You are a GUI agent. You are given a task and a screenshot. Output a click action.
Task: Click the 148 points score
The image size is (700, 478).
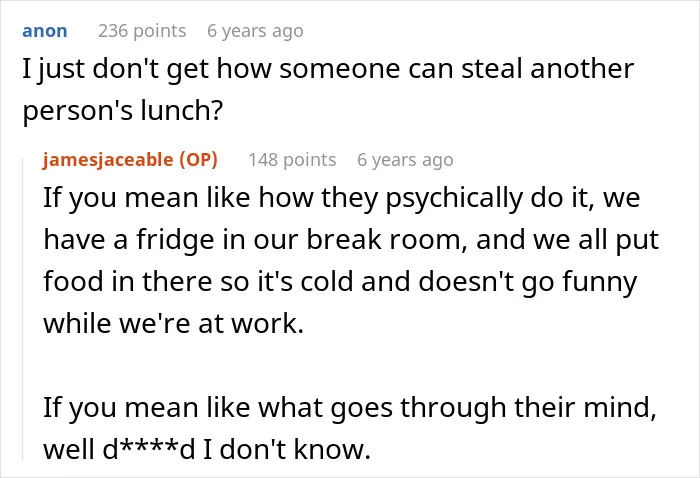pos(292,160)
